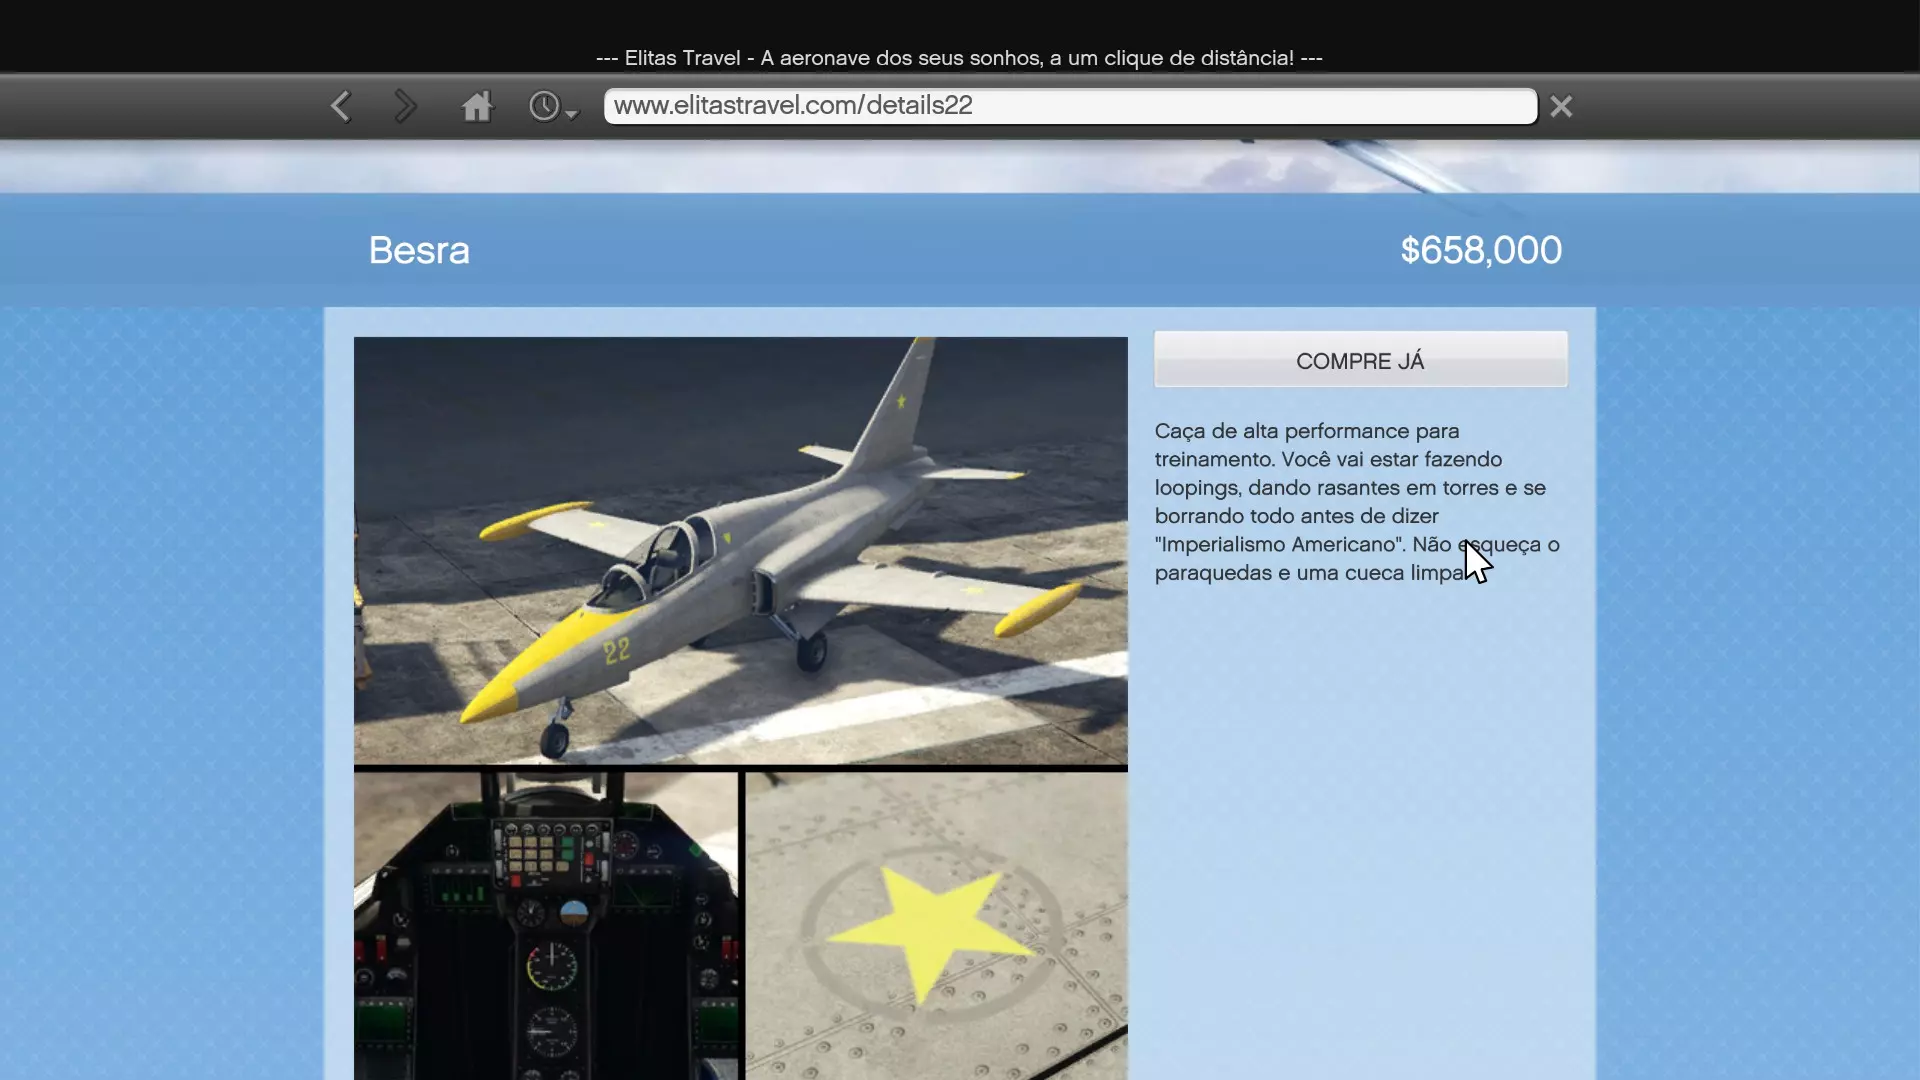The image size is (1920, 1080).
Task: Focus the elitastravel.com address bar
Action: coord(1070,106)
